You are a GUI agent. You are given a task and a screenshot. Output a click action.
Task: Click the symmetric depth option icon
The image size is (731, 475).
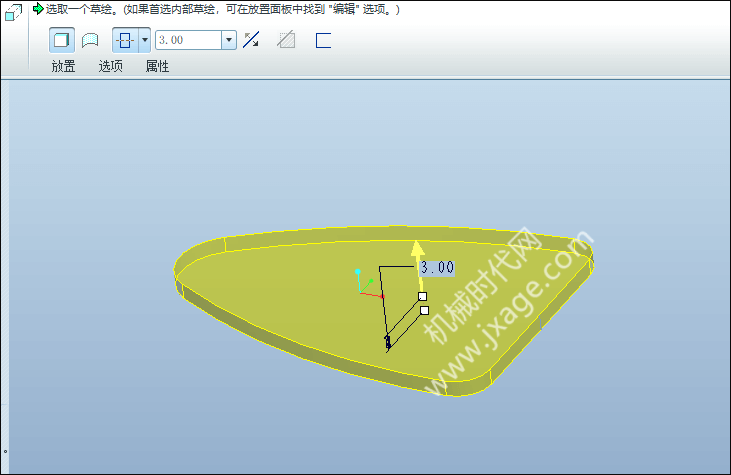(x=125, y=40)
